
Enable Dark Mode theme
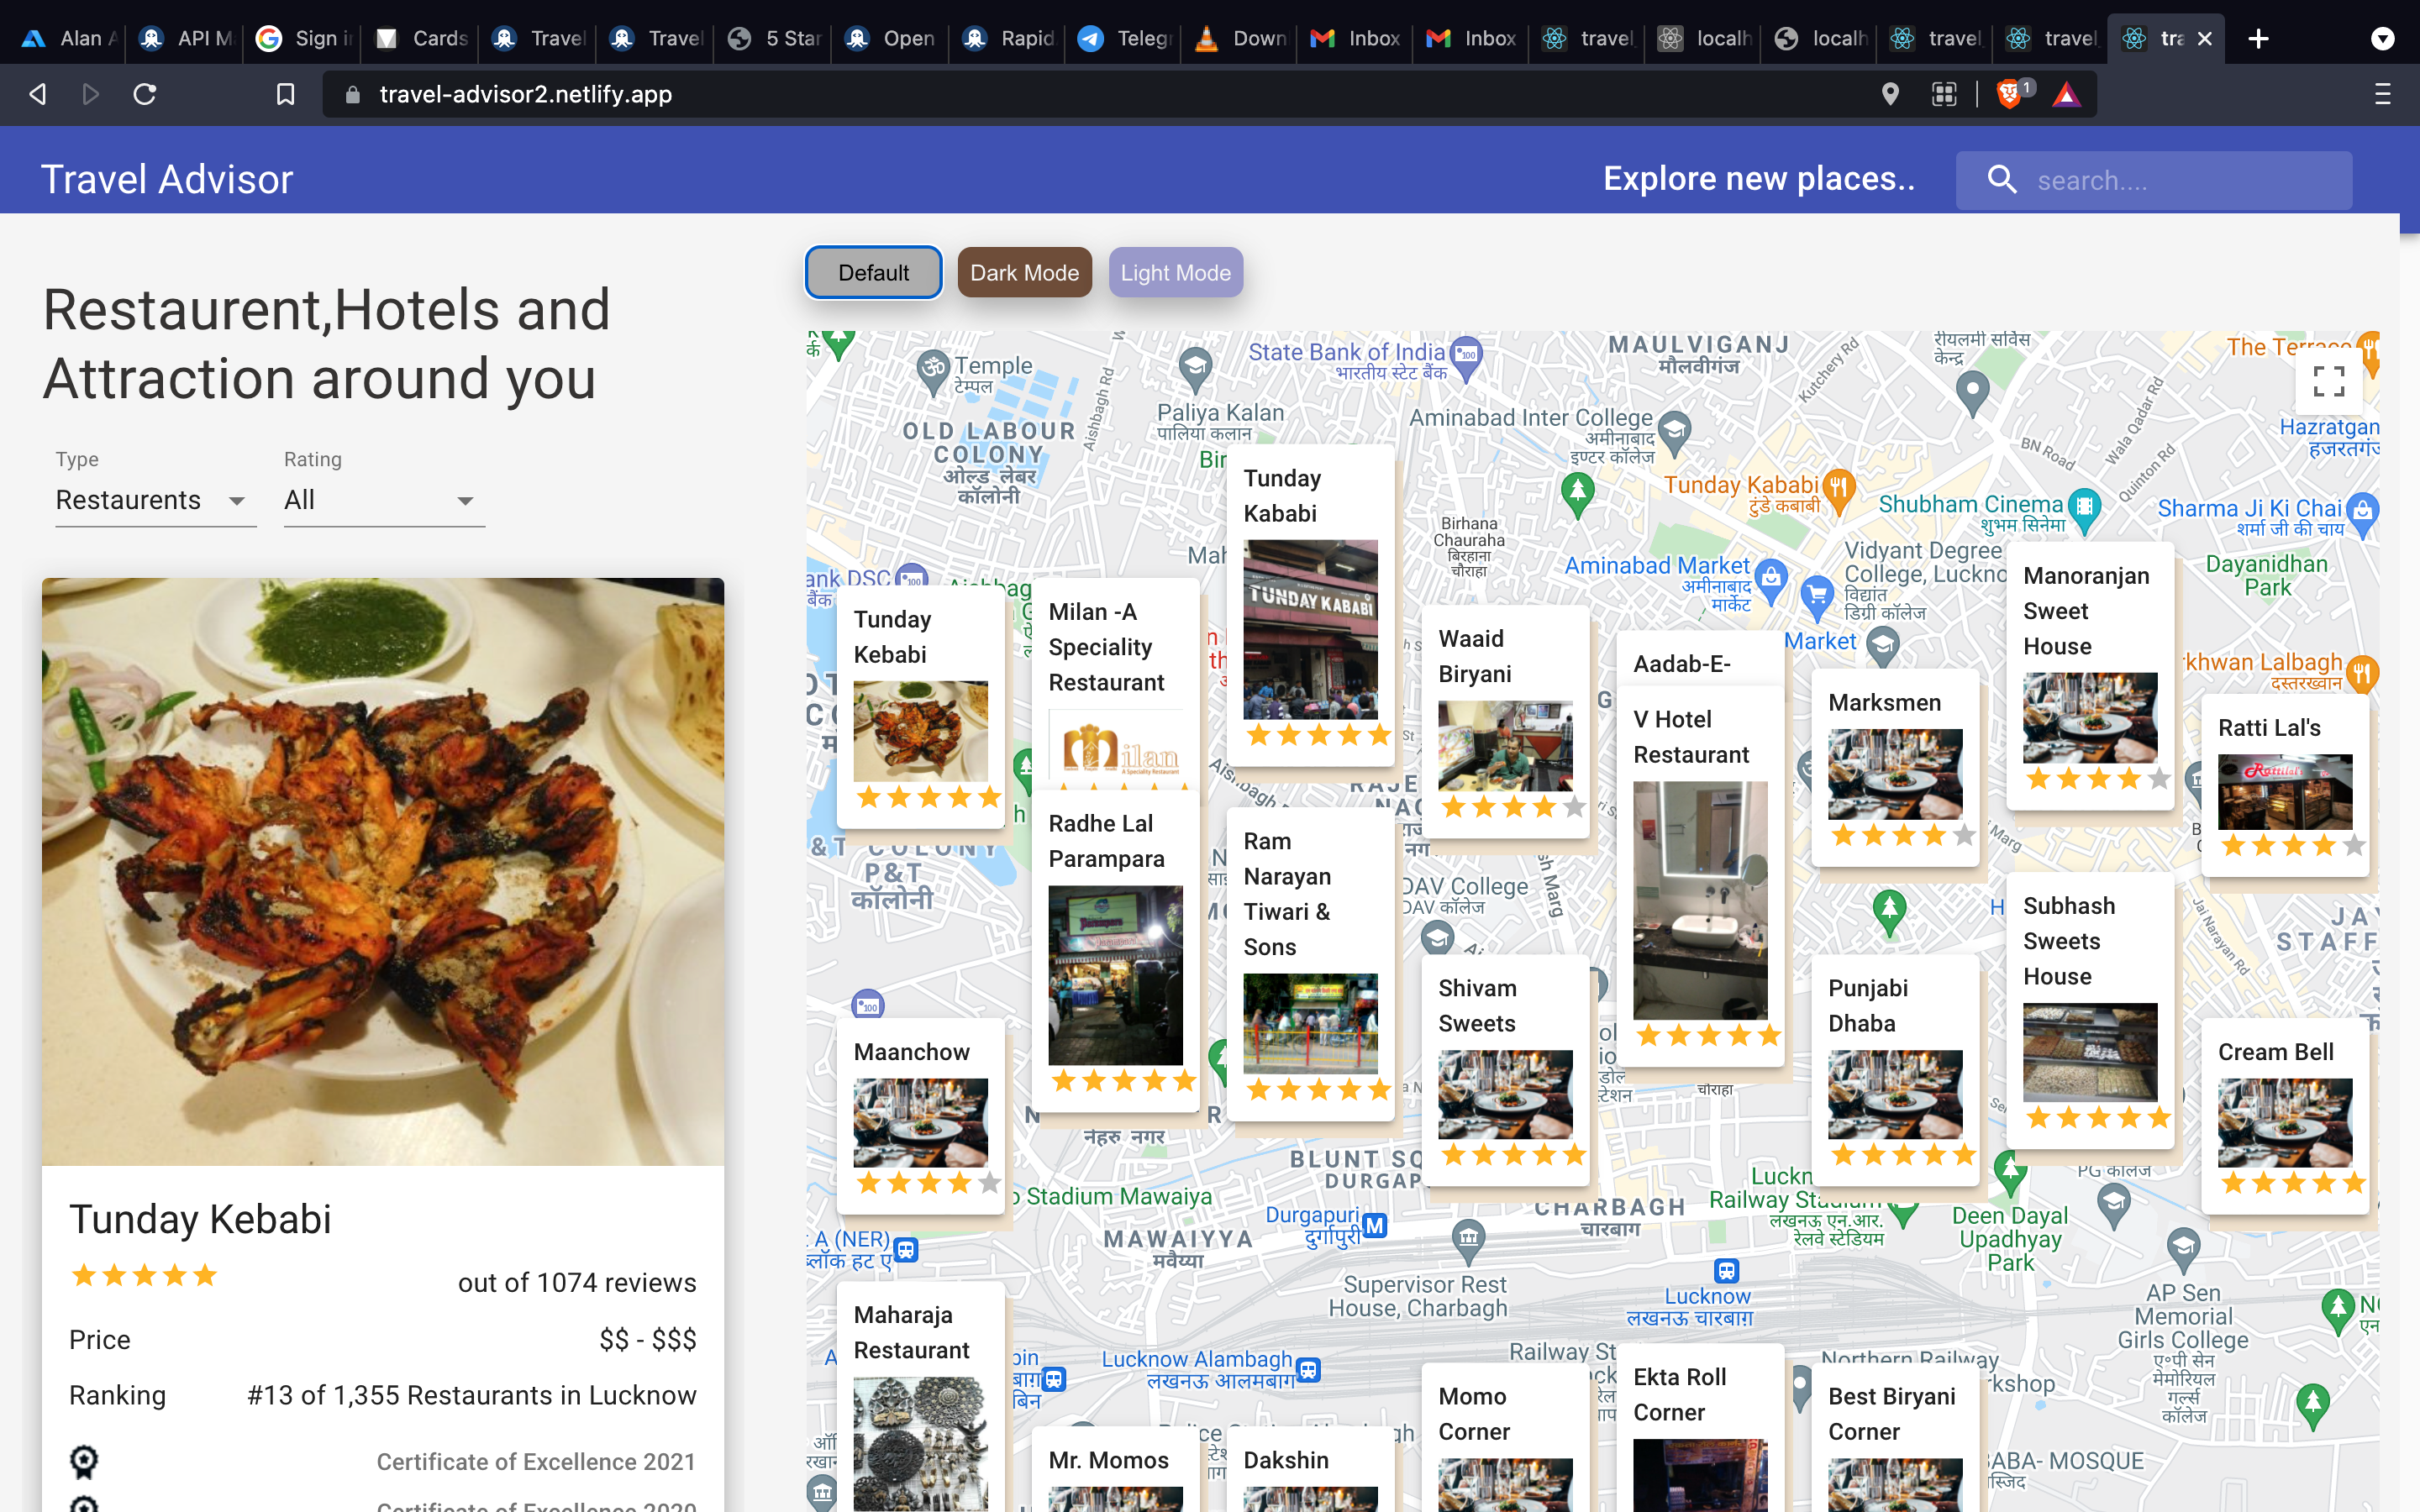pos(1024,272)
